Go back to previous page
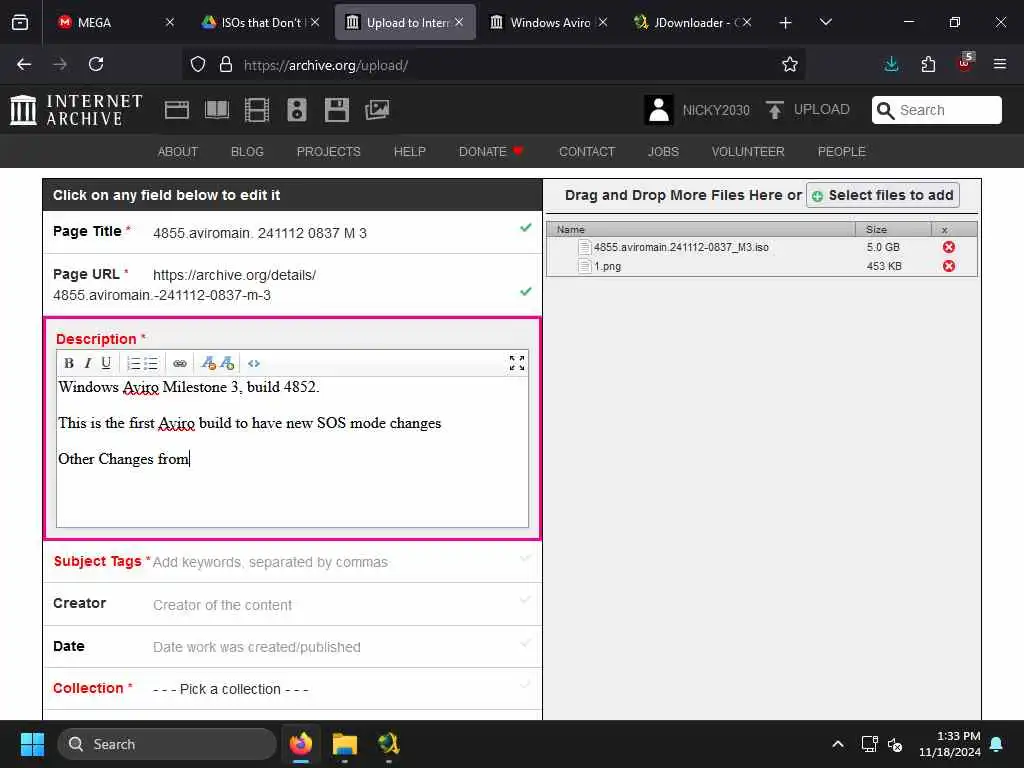This screenshot has width=1024, height=768. coord(24,64)
